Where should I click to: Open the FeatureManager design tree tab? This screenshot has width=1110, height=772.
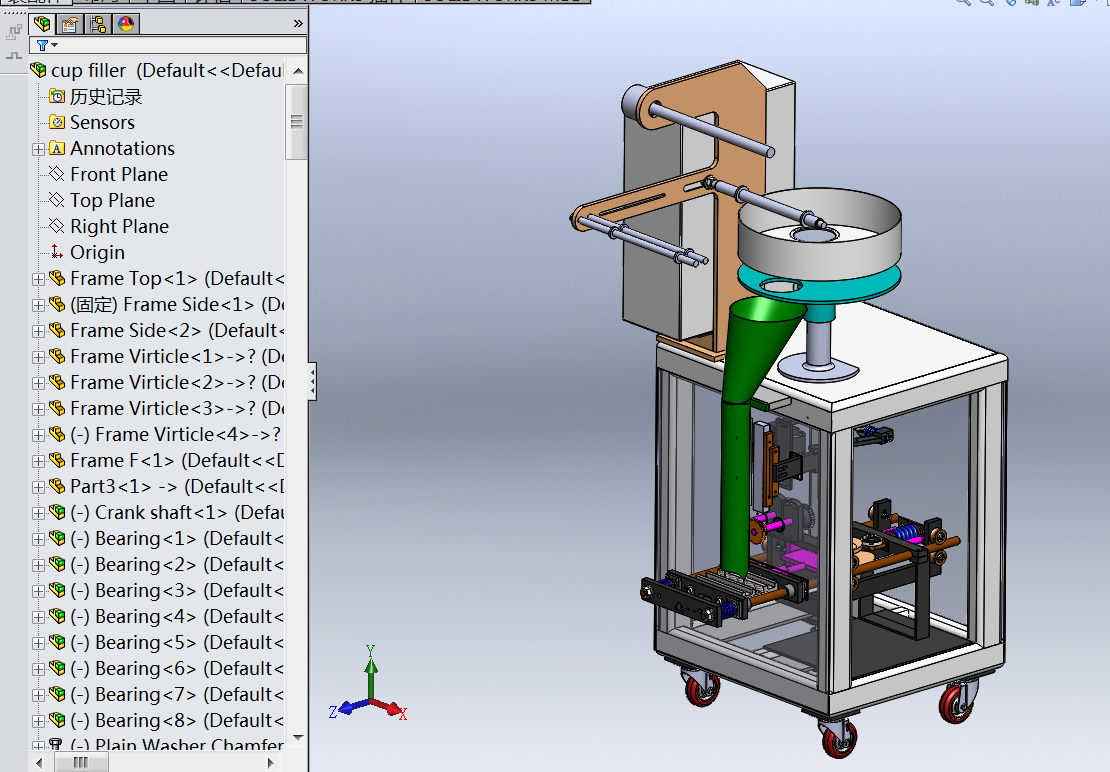(x=42, y=24)
